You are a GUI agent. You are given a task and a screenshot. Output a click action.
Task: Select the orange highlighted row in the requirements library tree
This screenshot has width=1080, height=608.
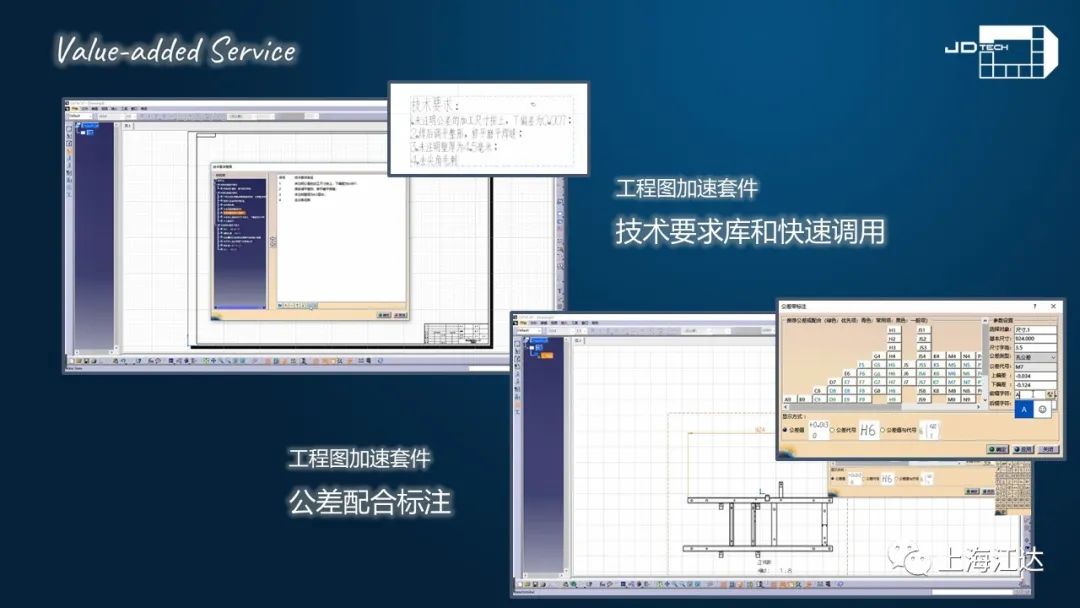pyautogui.click(x=233, y=213)
